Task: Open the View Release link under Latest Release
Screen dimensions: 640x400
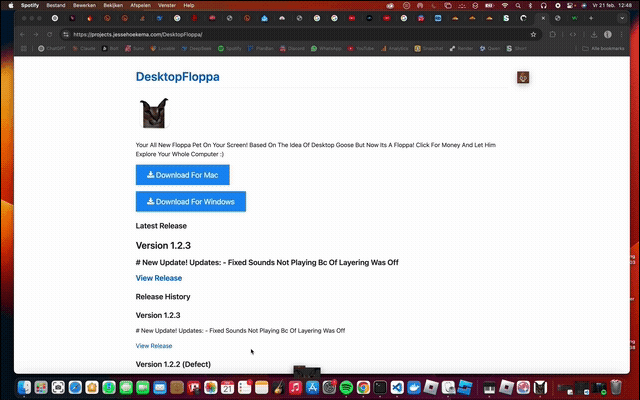Action: point(159,278)
